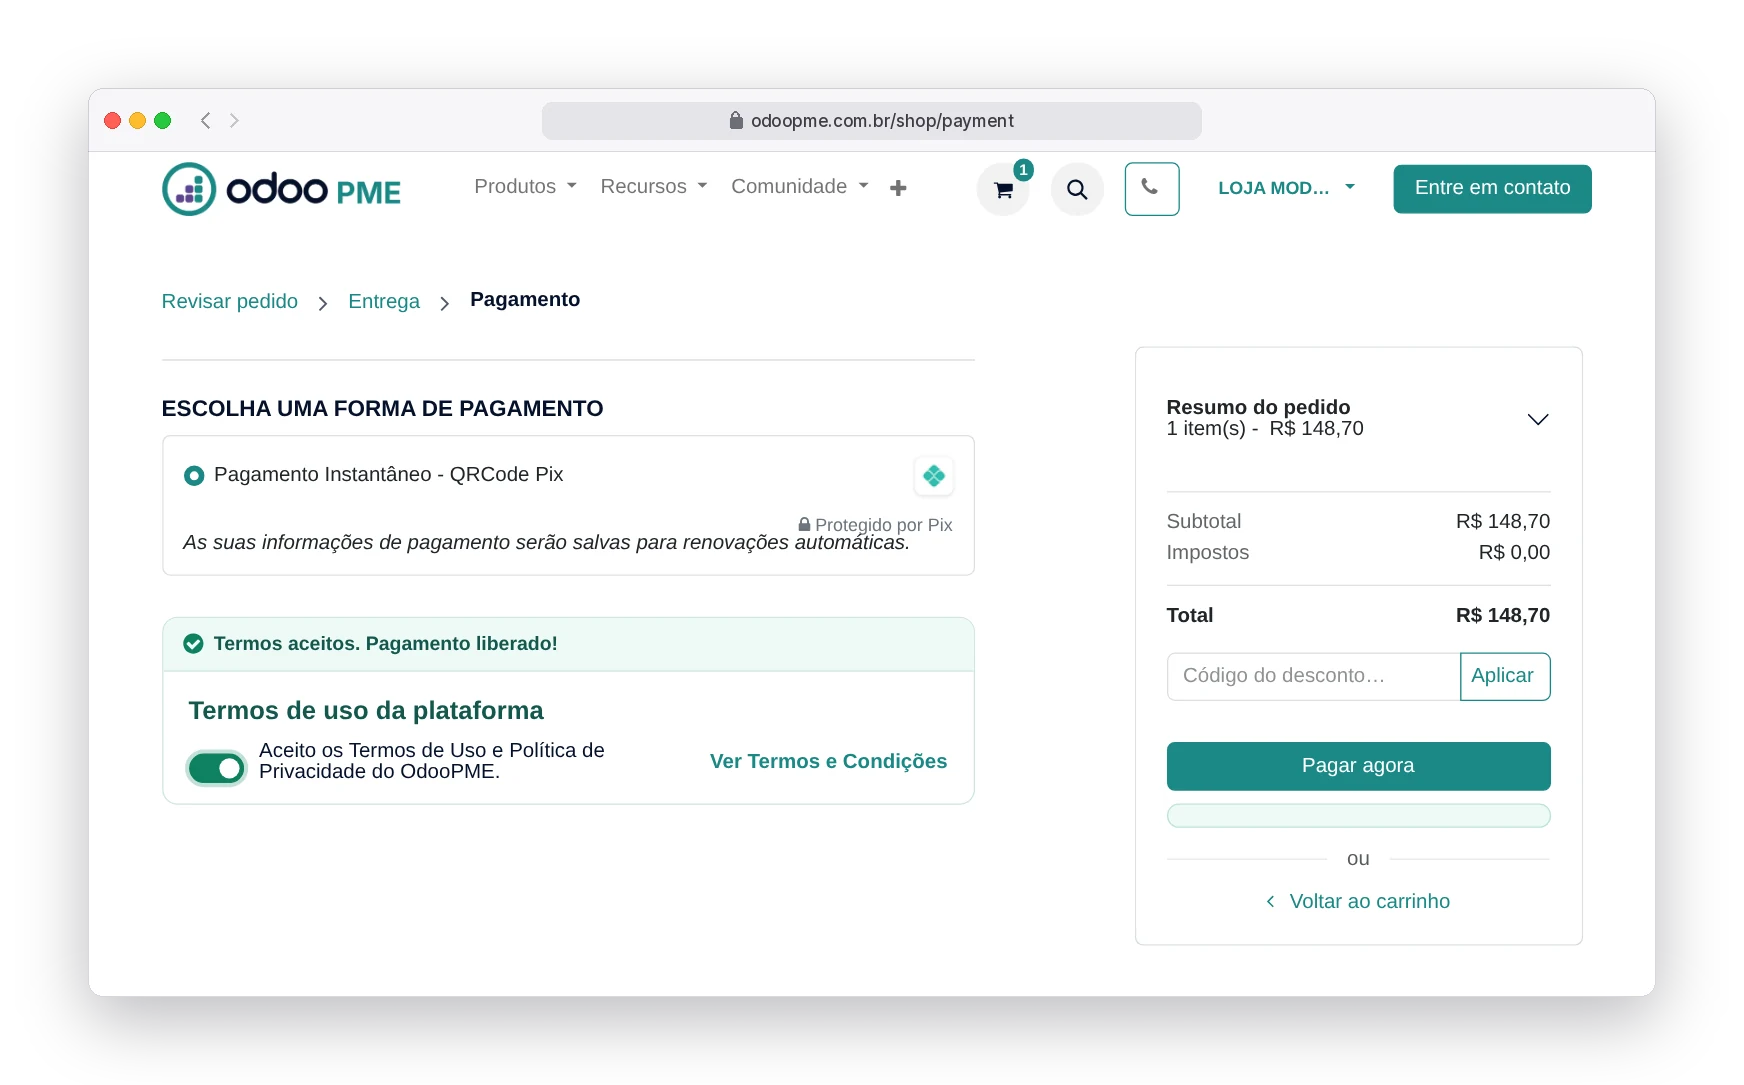The image size is (1744, 1085).
Task: Click the plus icon after Comunidade
Action: [x=898, y=188]
